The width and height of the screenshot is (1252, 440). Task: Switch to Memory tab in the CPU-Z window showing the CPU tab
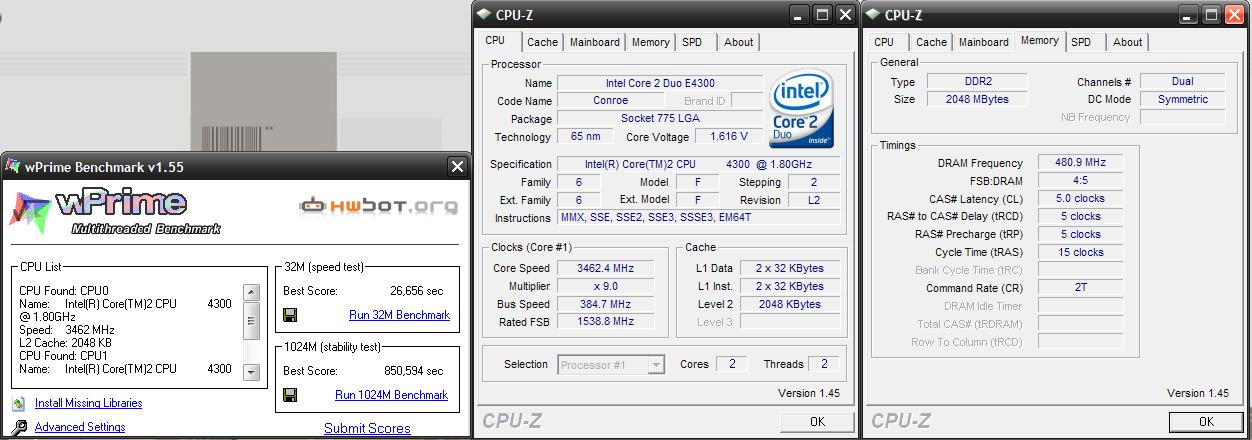point(650,42)
